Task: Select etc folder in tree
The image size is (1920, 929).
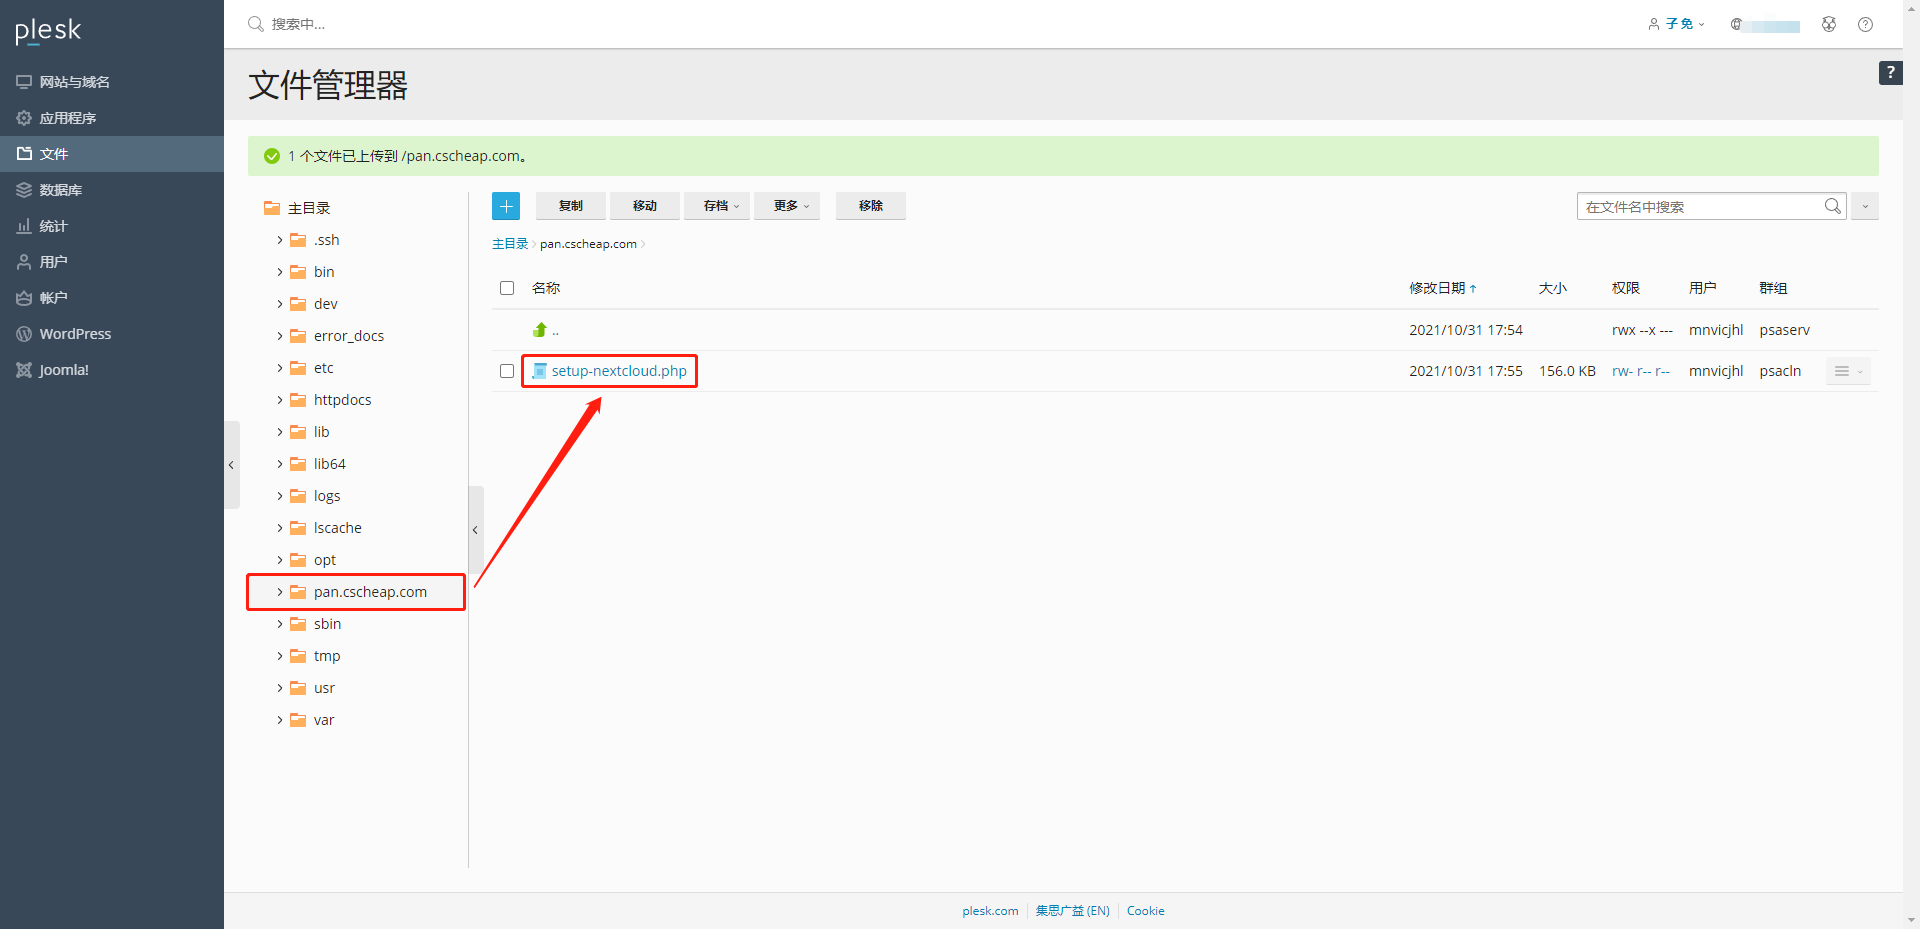Action: [323, 368]
